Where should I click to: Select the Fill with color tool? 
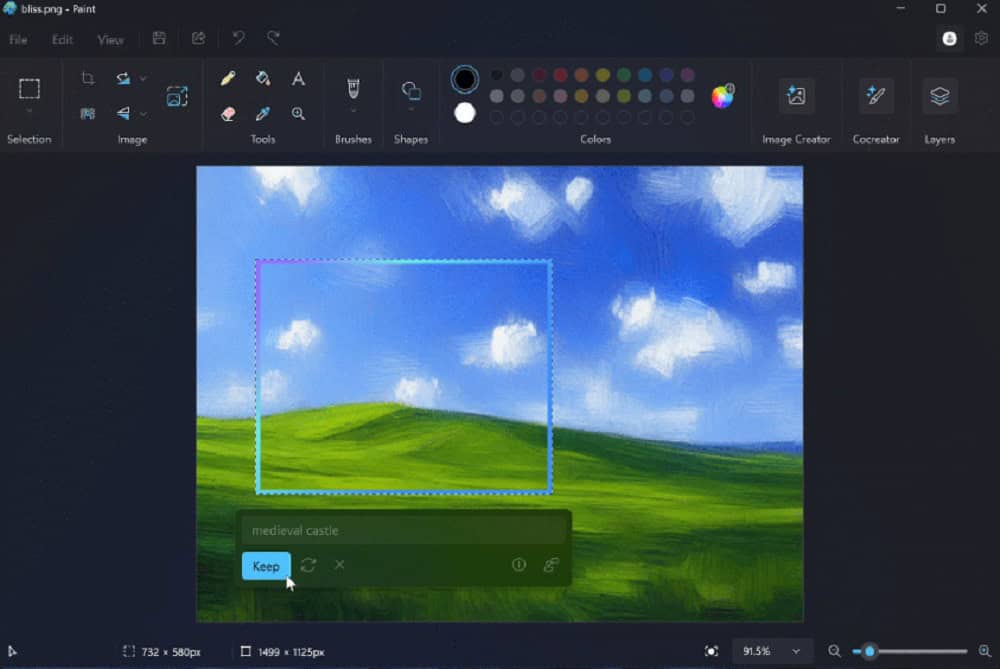[262, 78]
